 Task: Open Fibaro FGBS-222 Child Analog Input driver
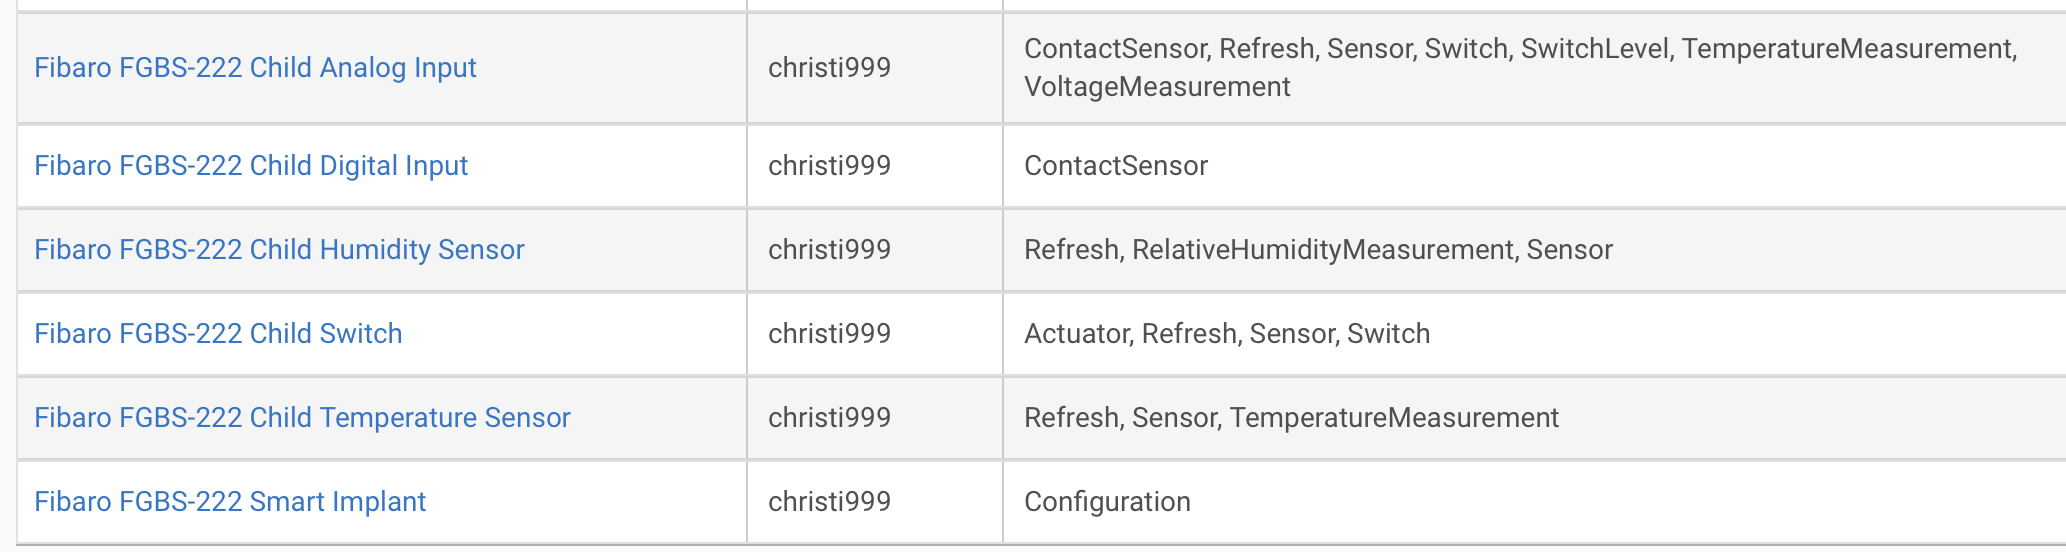[255, 68]
